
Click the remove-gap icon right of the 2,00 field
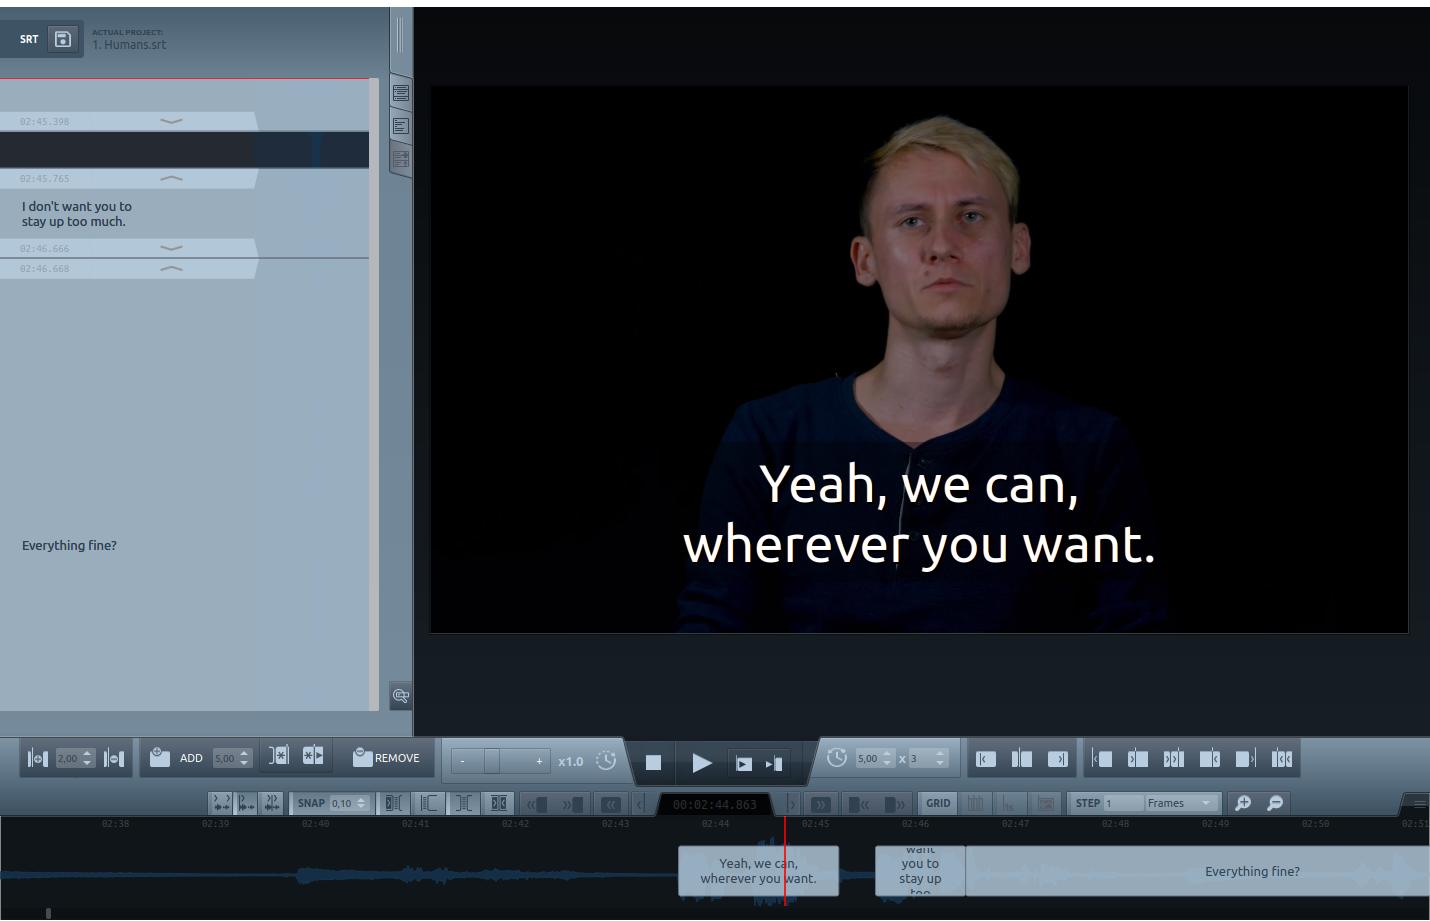pos(114,759)
